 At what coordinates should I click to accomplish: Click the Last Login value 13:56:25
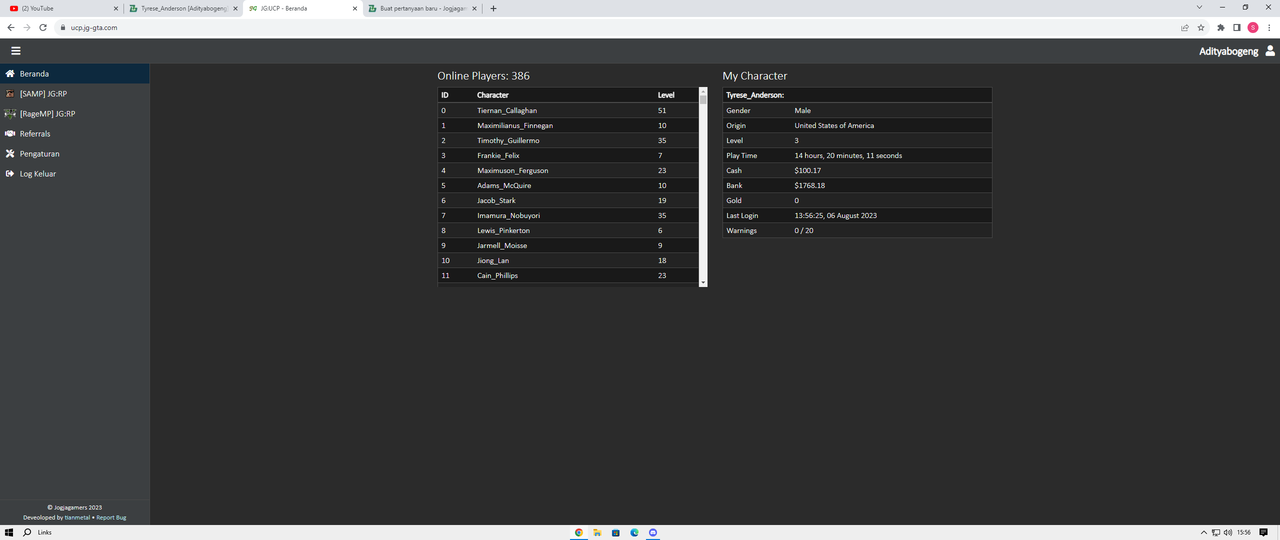tap(836, 215)
